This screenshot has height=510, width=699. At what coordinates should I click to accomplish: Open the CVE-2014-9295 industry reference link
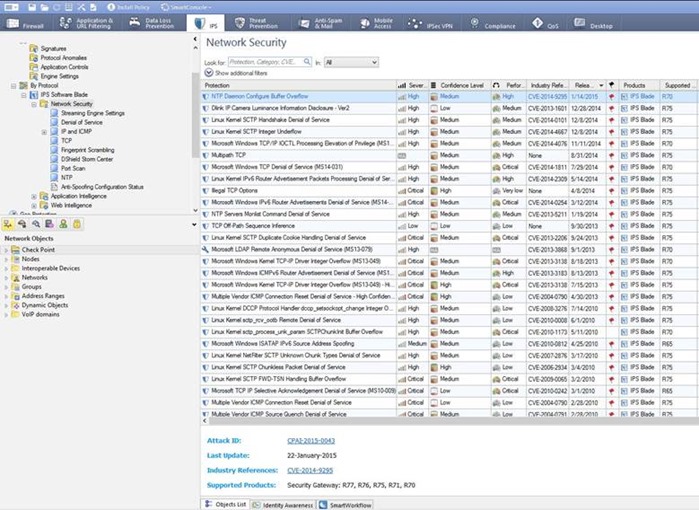310,470
